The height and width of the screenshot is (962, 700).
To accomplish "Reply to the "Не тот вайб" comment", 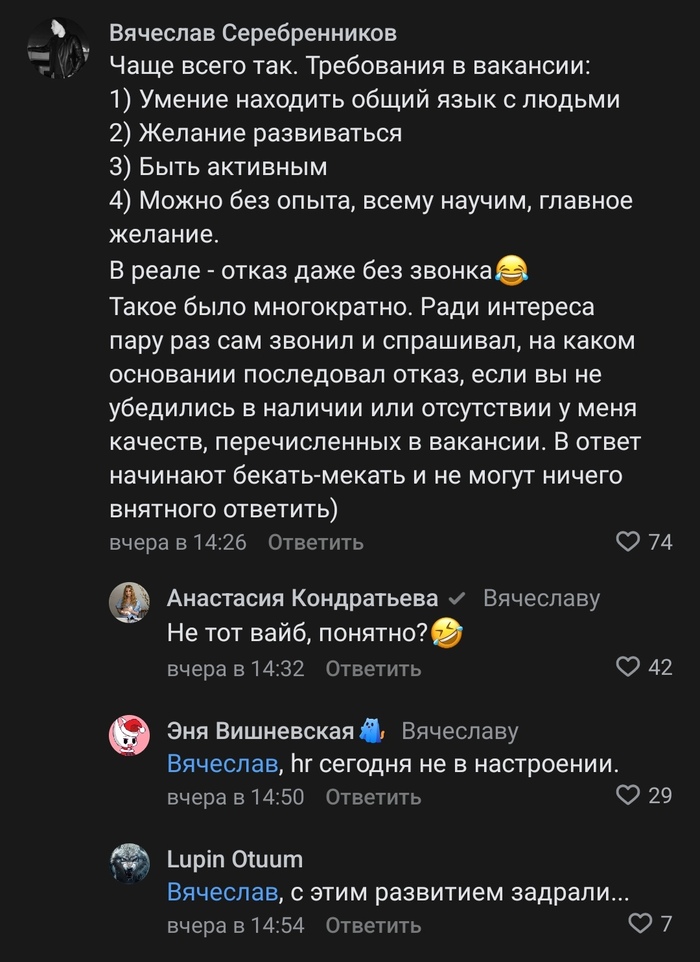I will 373,668.
